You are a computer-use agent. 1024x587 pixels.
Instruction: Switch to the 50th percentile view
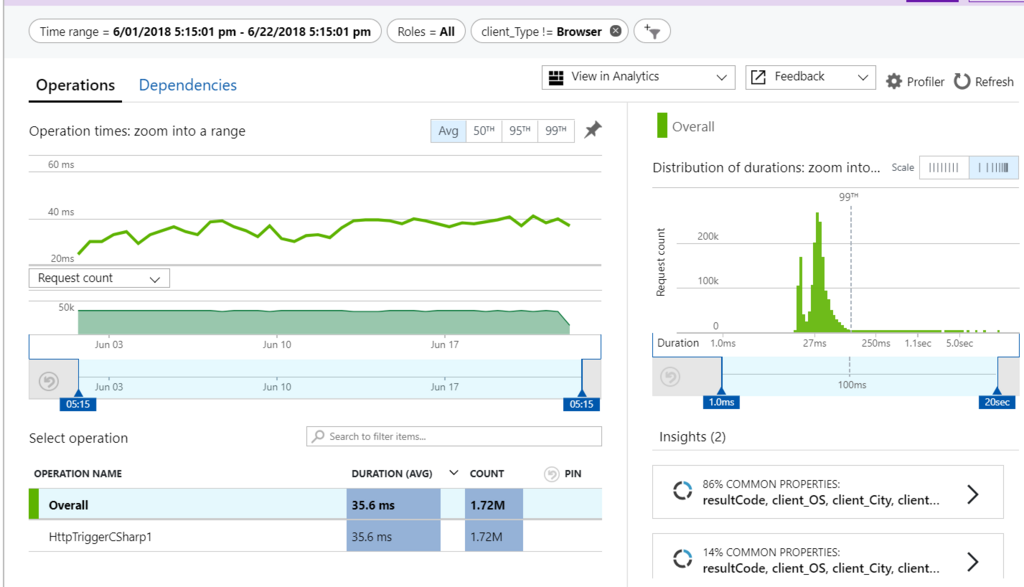coord(484,131)
